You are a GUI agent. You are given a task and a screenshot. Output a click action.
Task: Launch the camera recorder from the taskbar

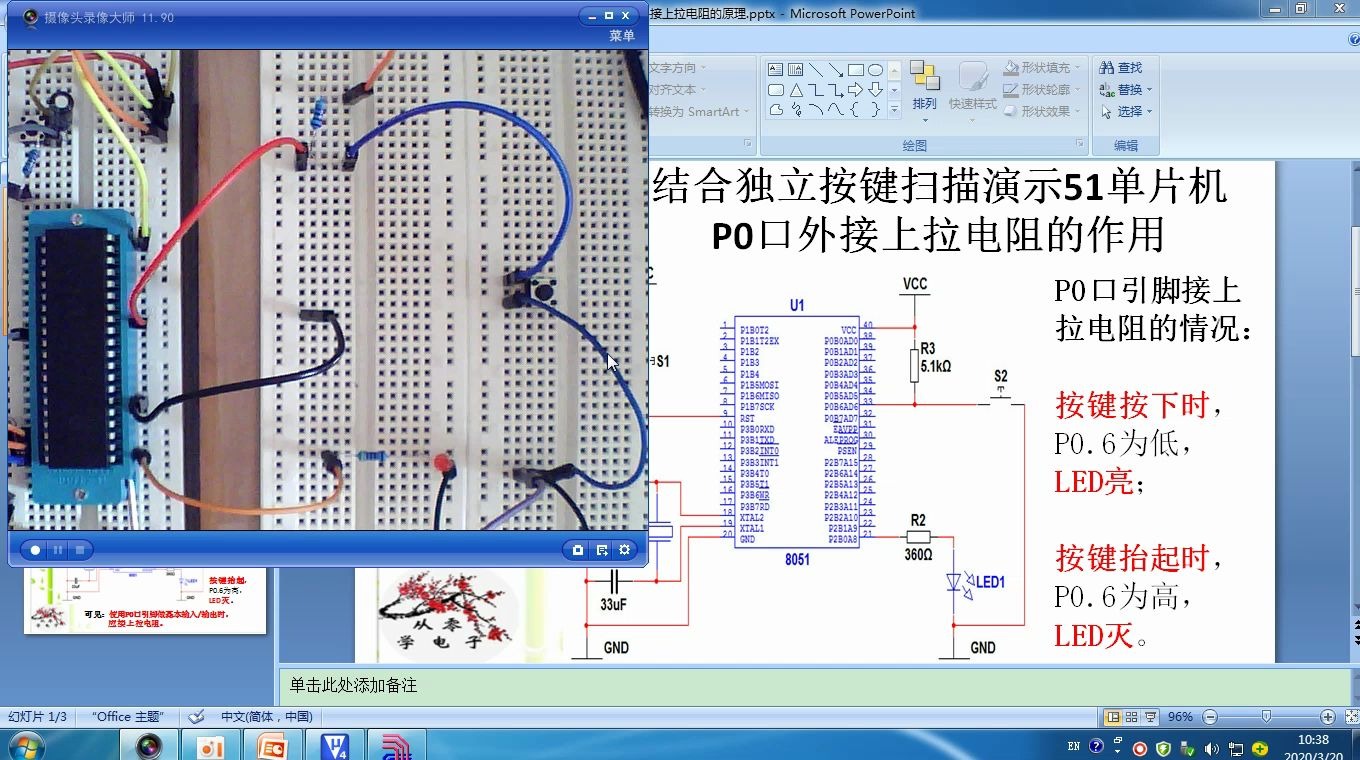pyautogui.click(x=148, y=747)
